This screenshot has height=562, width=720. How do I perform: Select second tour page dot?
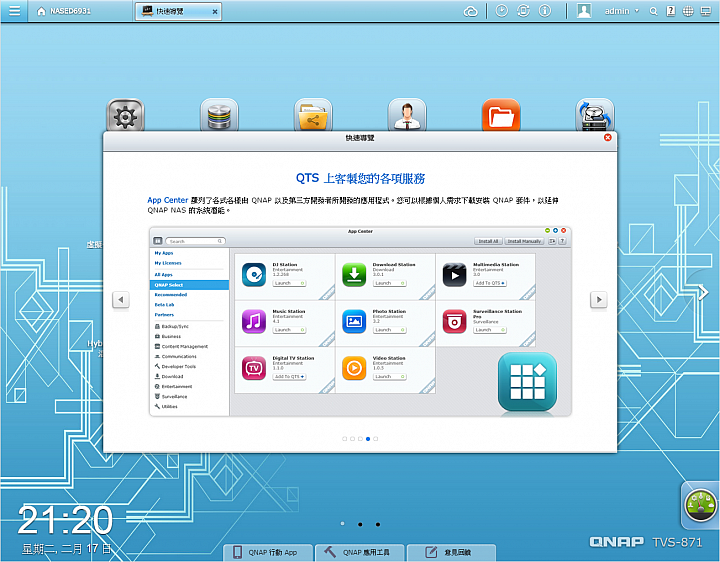click(352, 439)
